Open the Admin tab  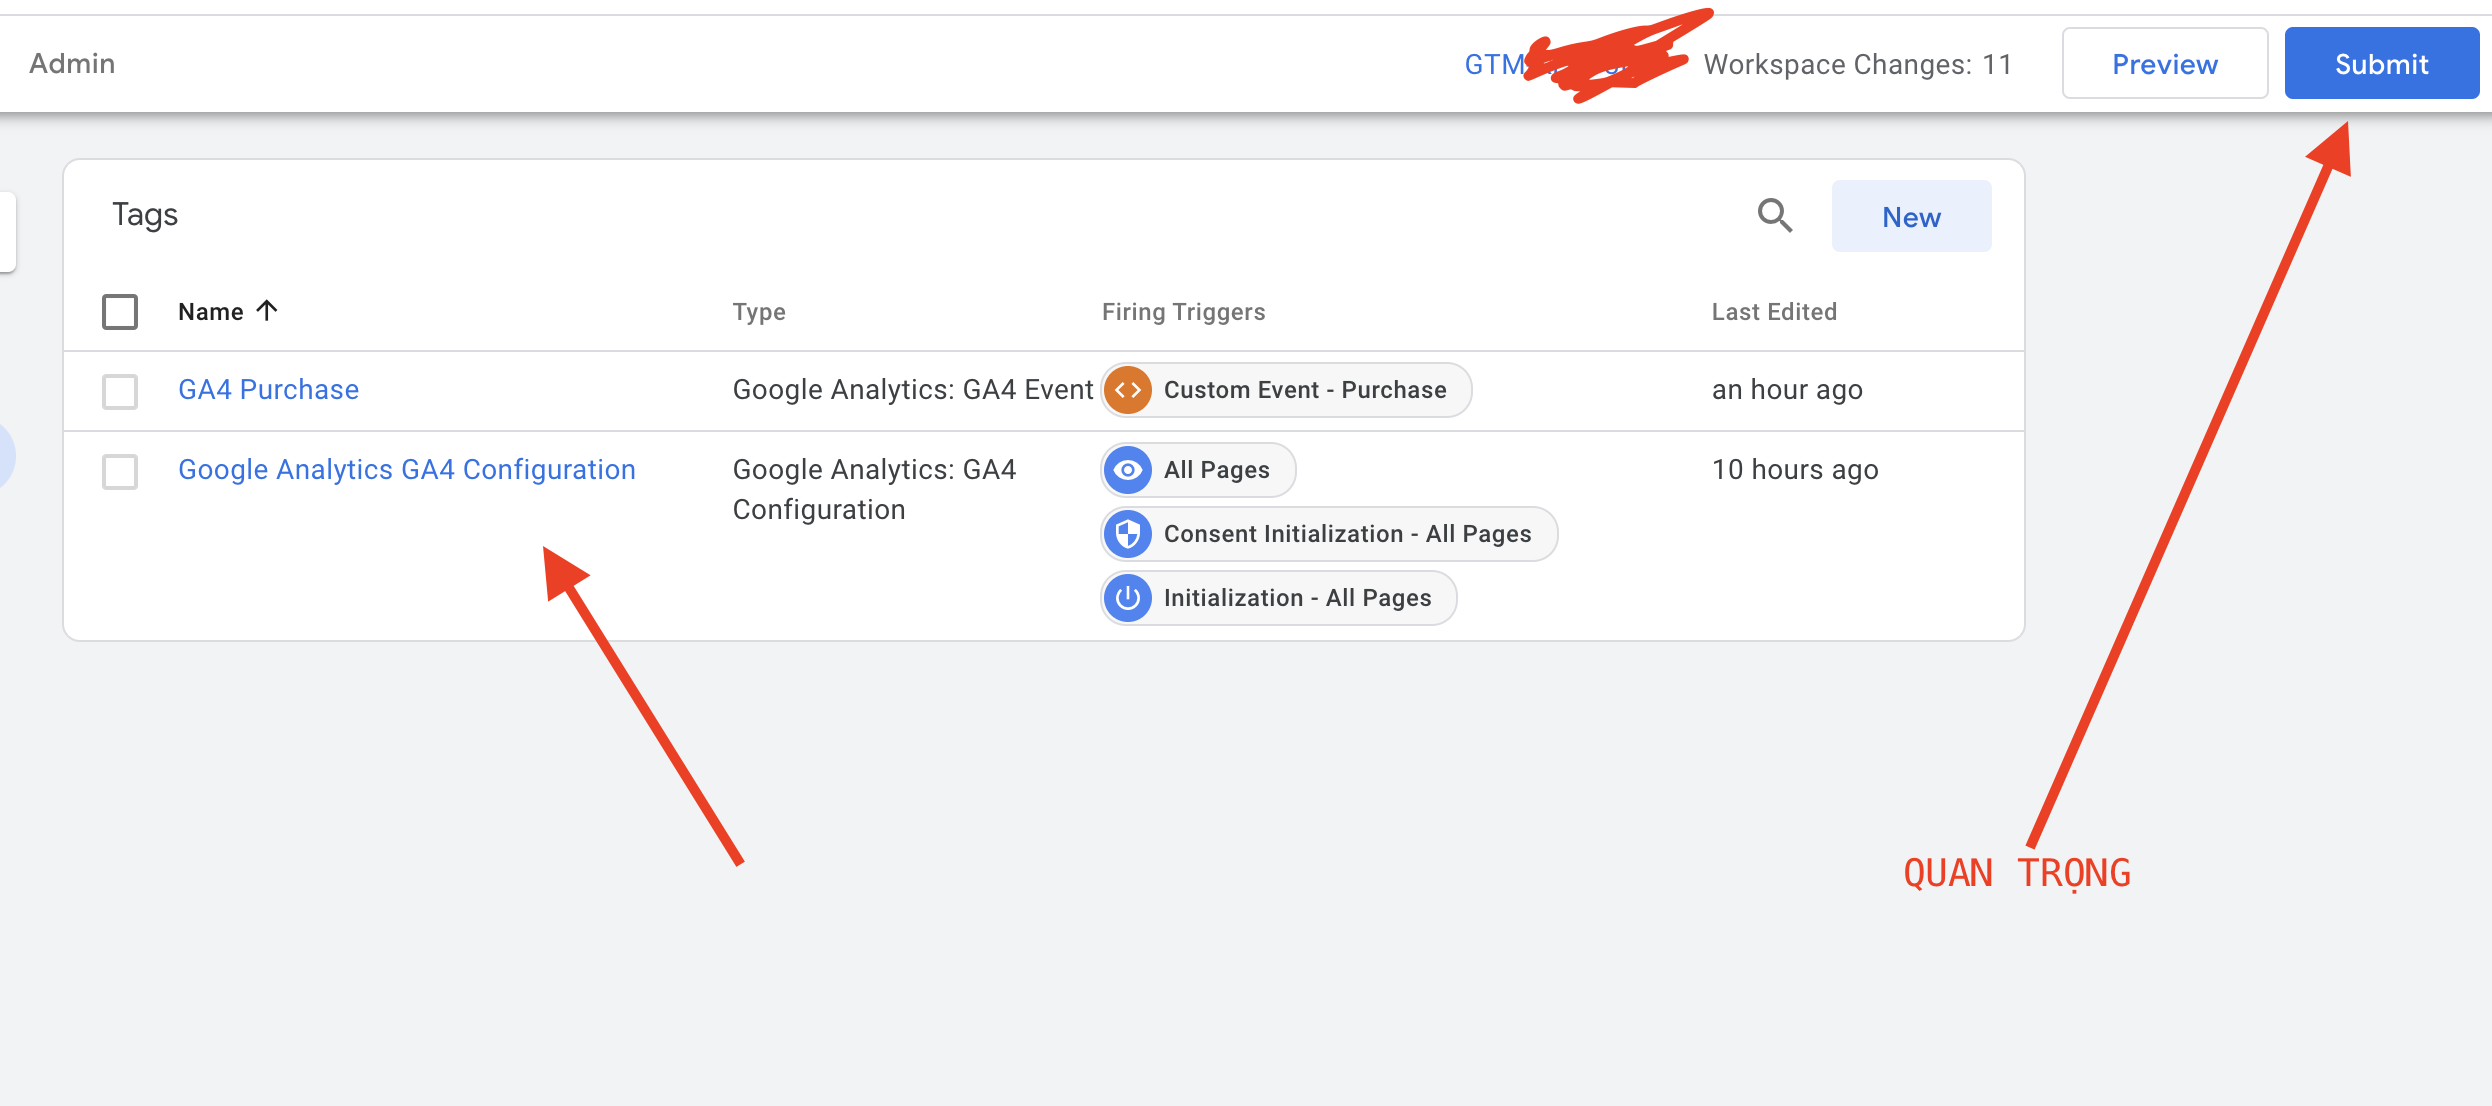[x=72, y=64]
